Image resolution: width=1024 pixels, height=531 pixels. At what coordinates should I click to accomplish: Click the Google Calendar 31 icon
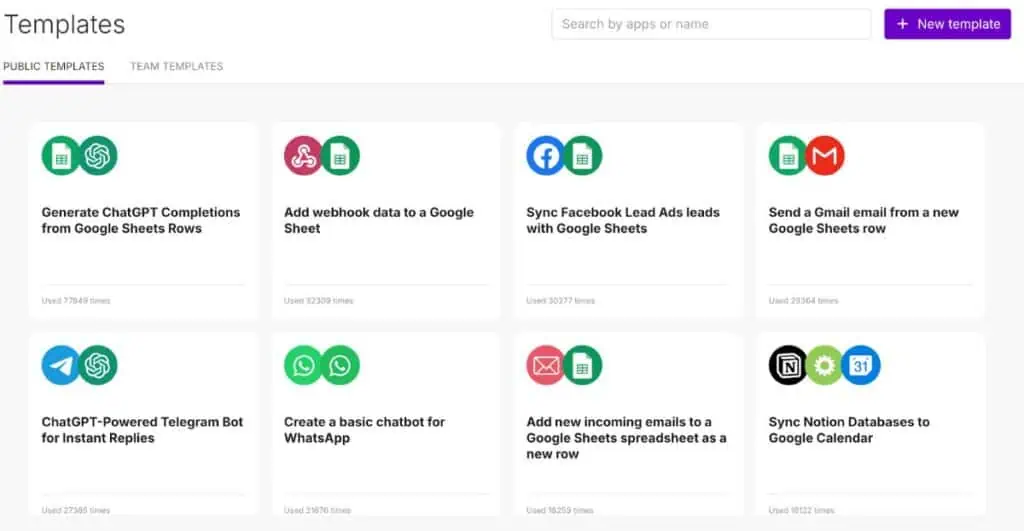pyautogui.click(x=861, y=365)
